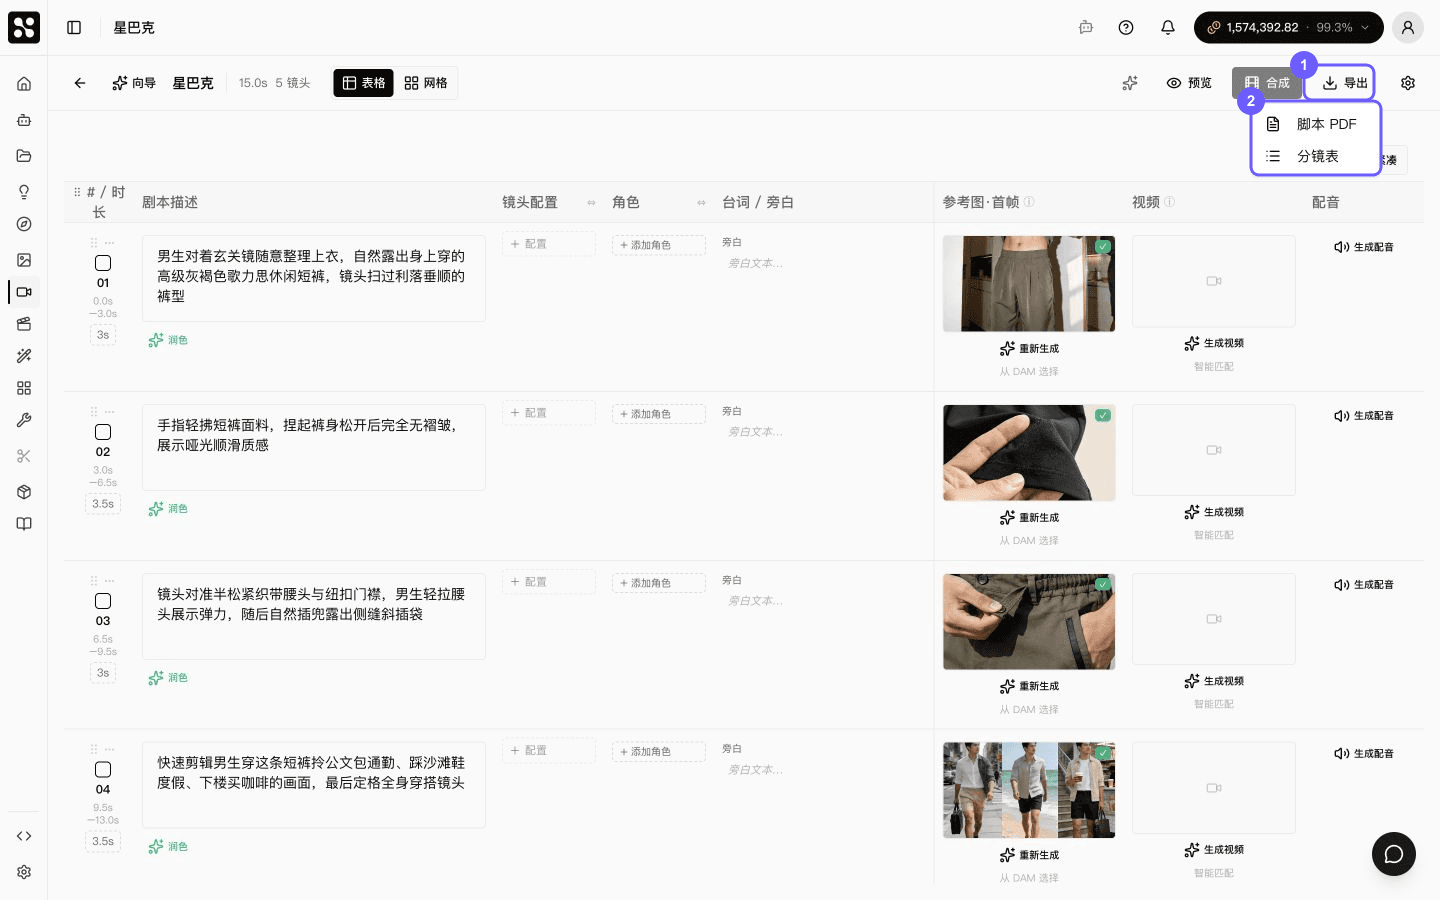Choose 脚本 PDF from export menu
Image resolution: width=1440 pixels, height=900 pixels.
coord(1315,124)
